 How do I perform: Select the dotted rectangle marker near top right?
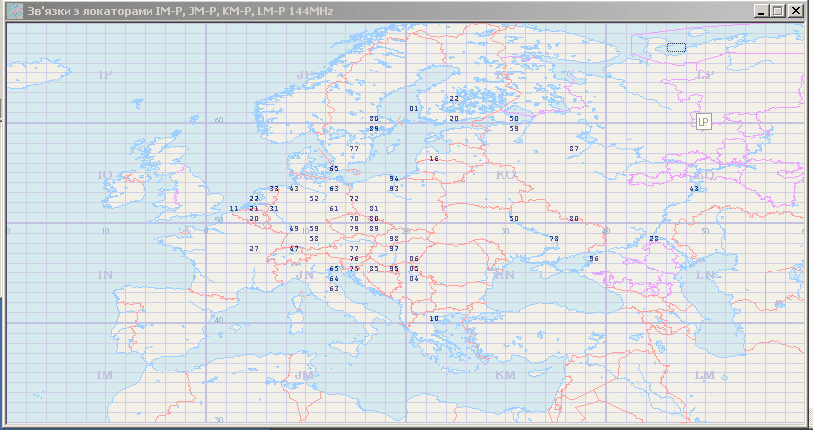coord(676,47)
